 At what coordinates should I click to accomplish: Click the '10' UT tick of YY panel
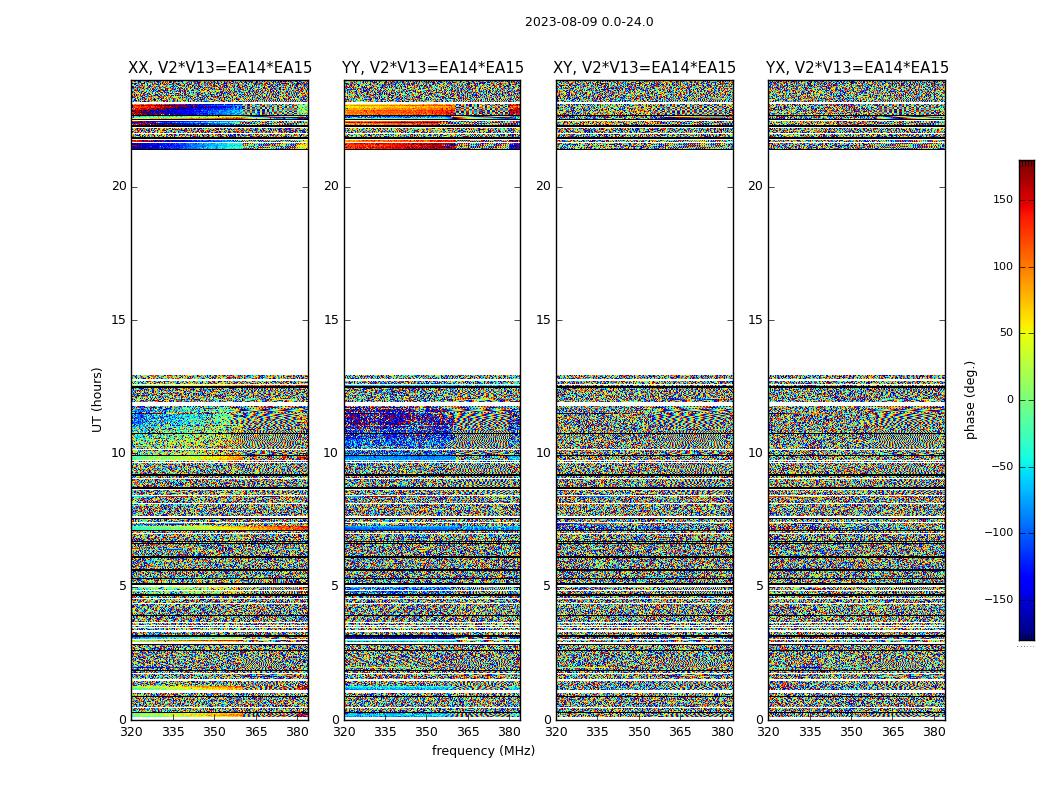click(331, 453)
